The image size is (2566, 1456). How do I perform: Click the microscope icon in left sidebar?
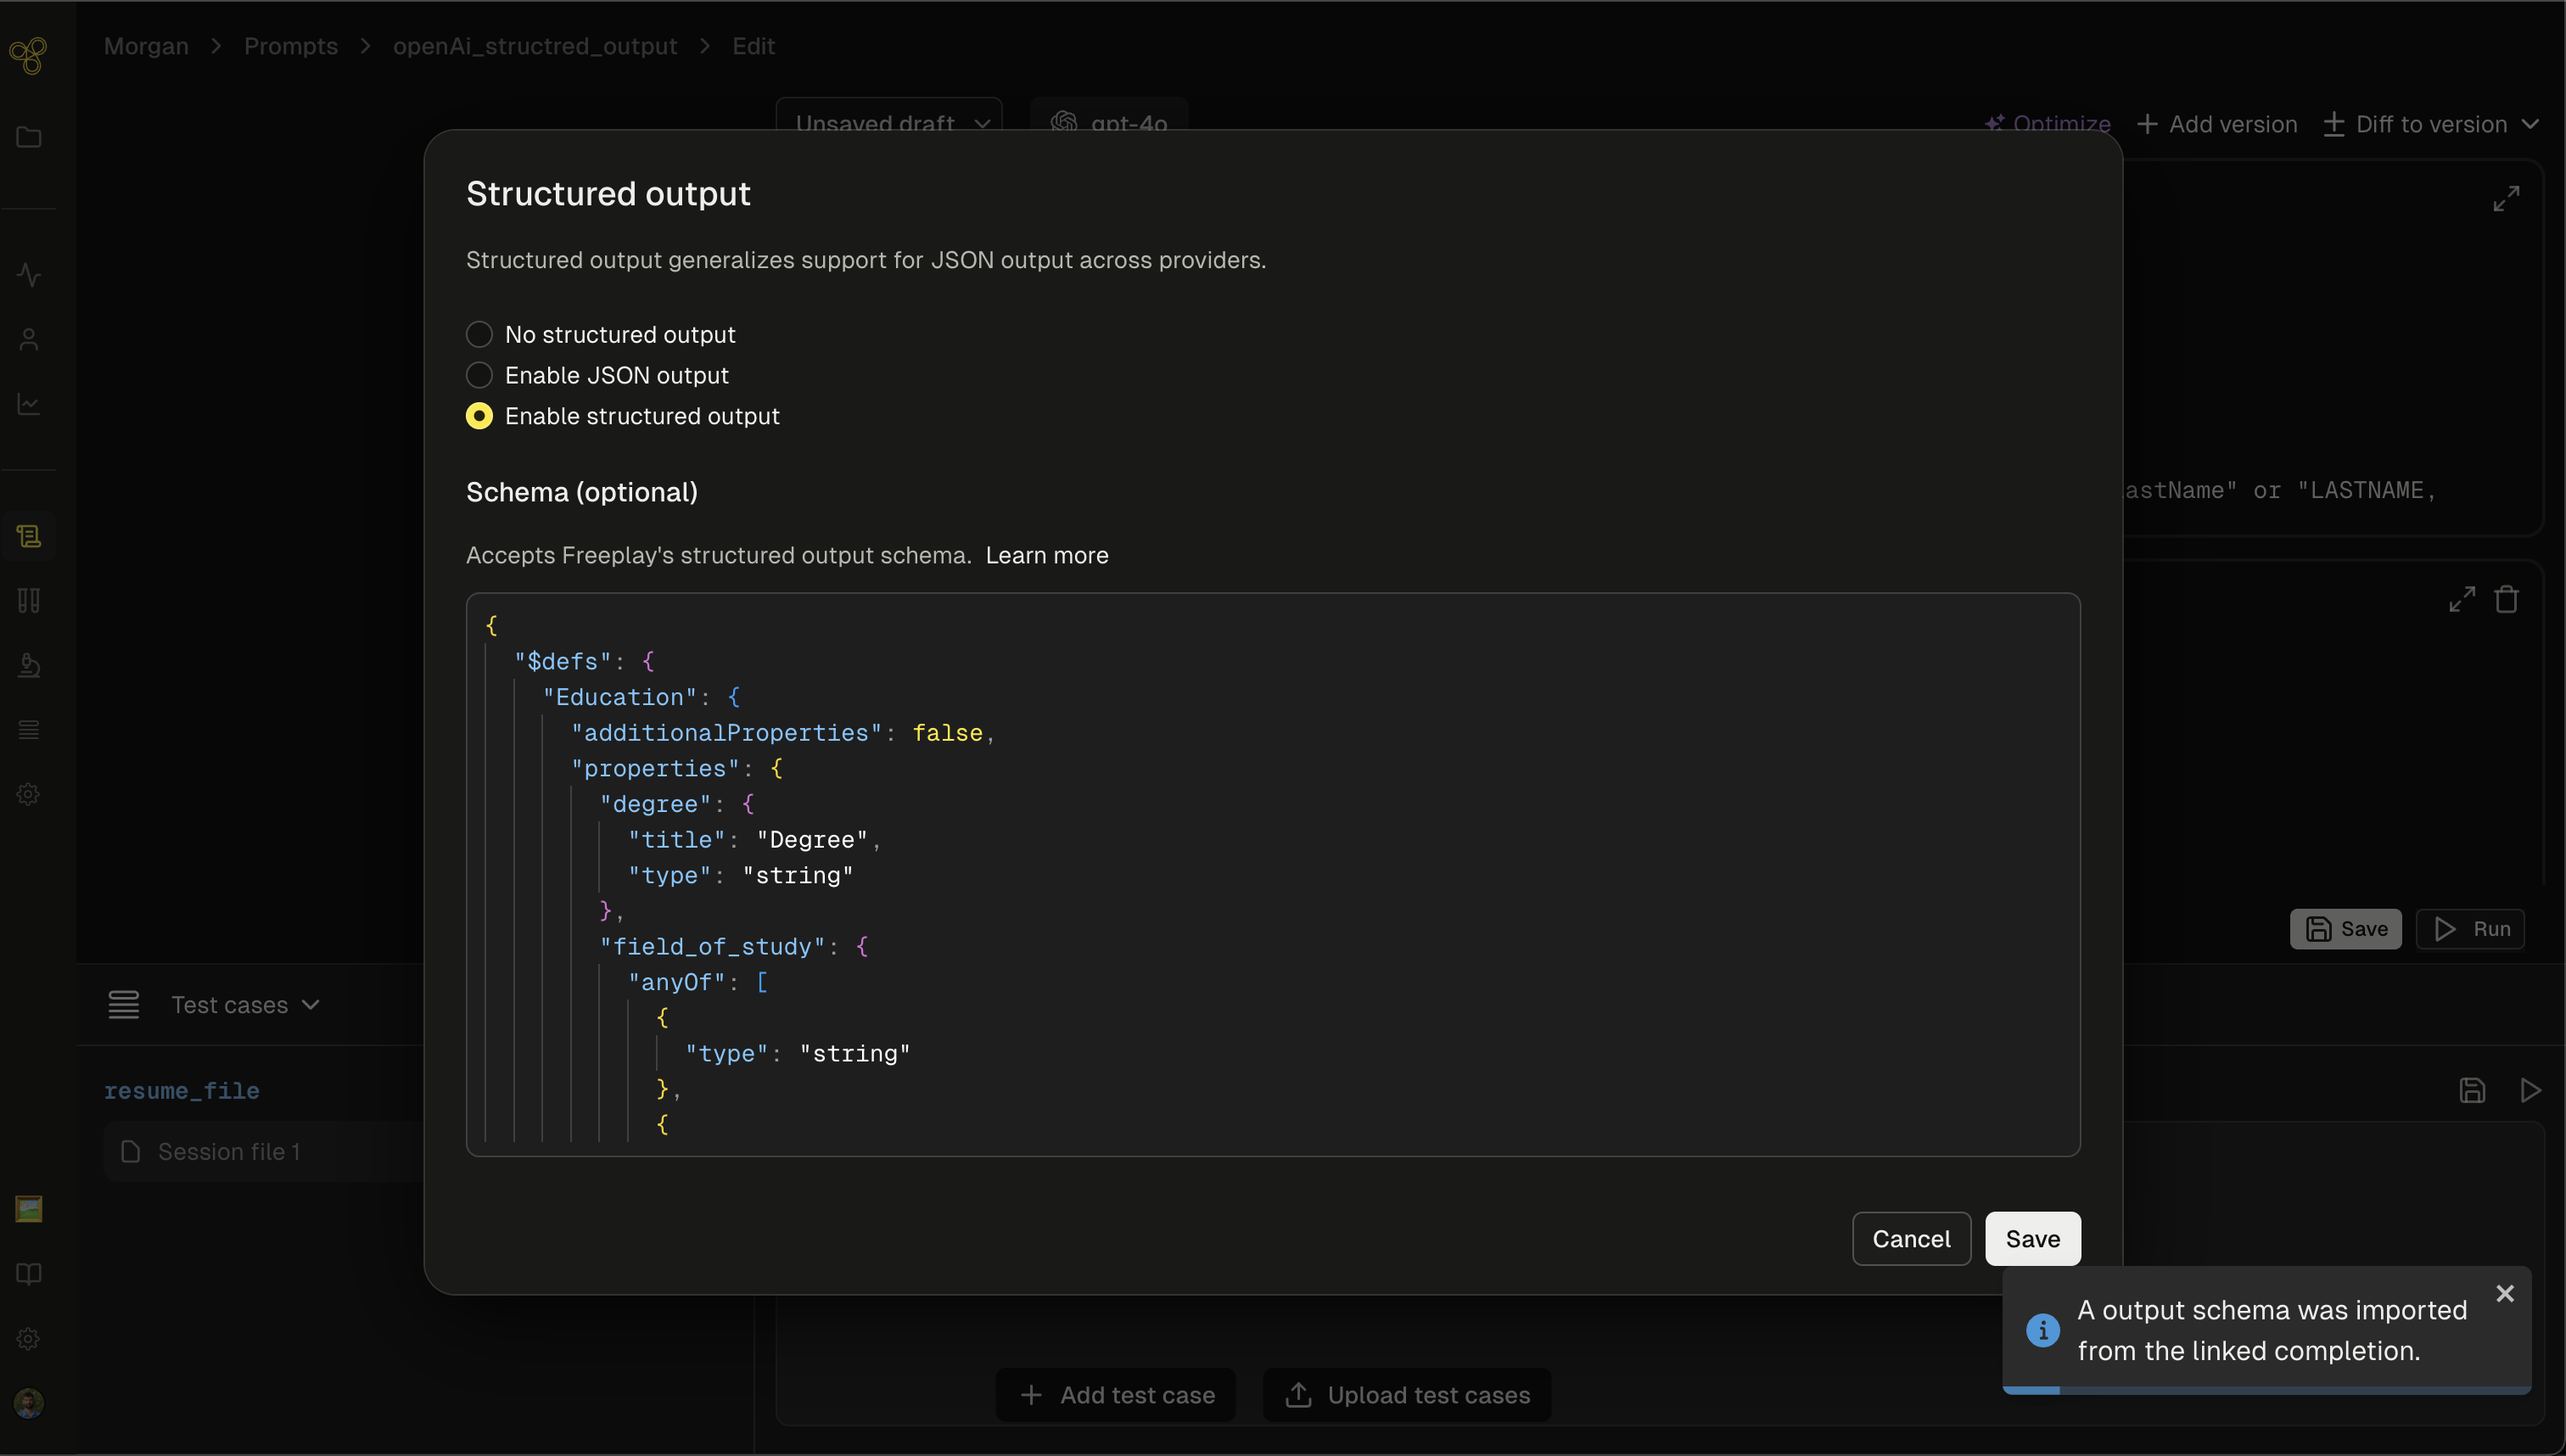pos(29,665)
